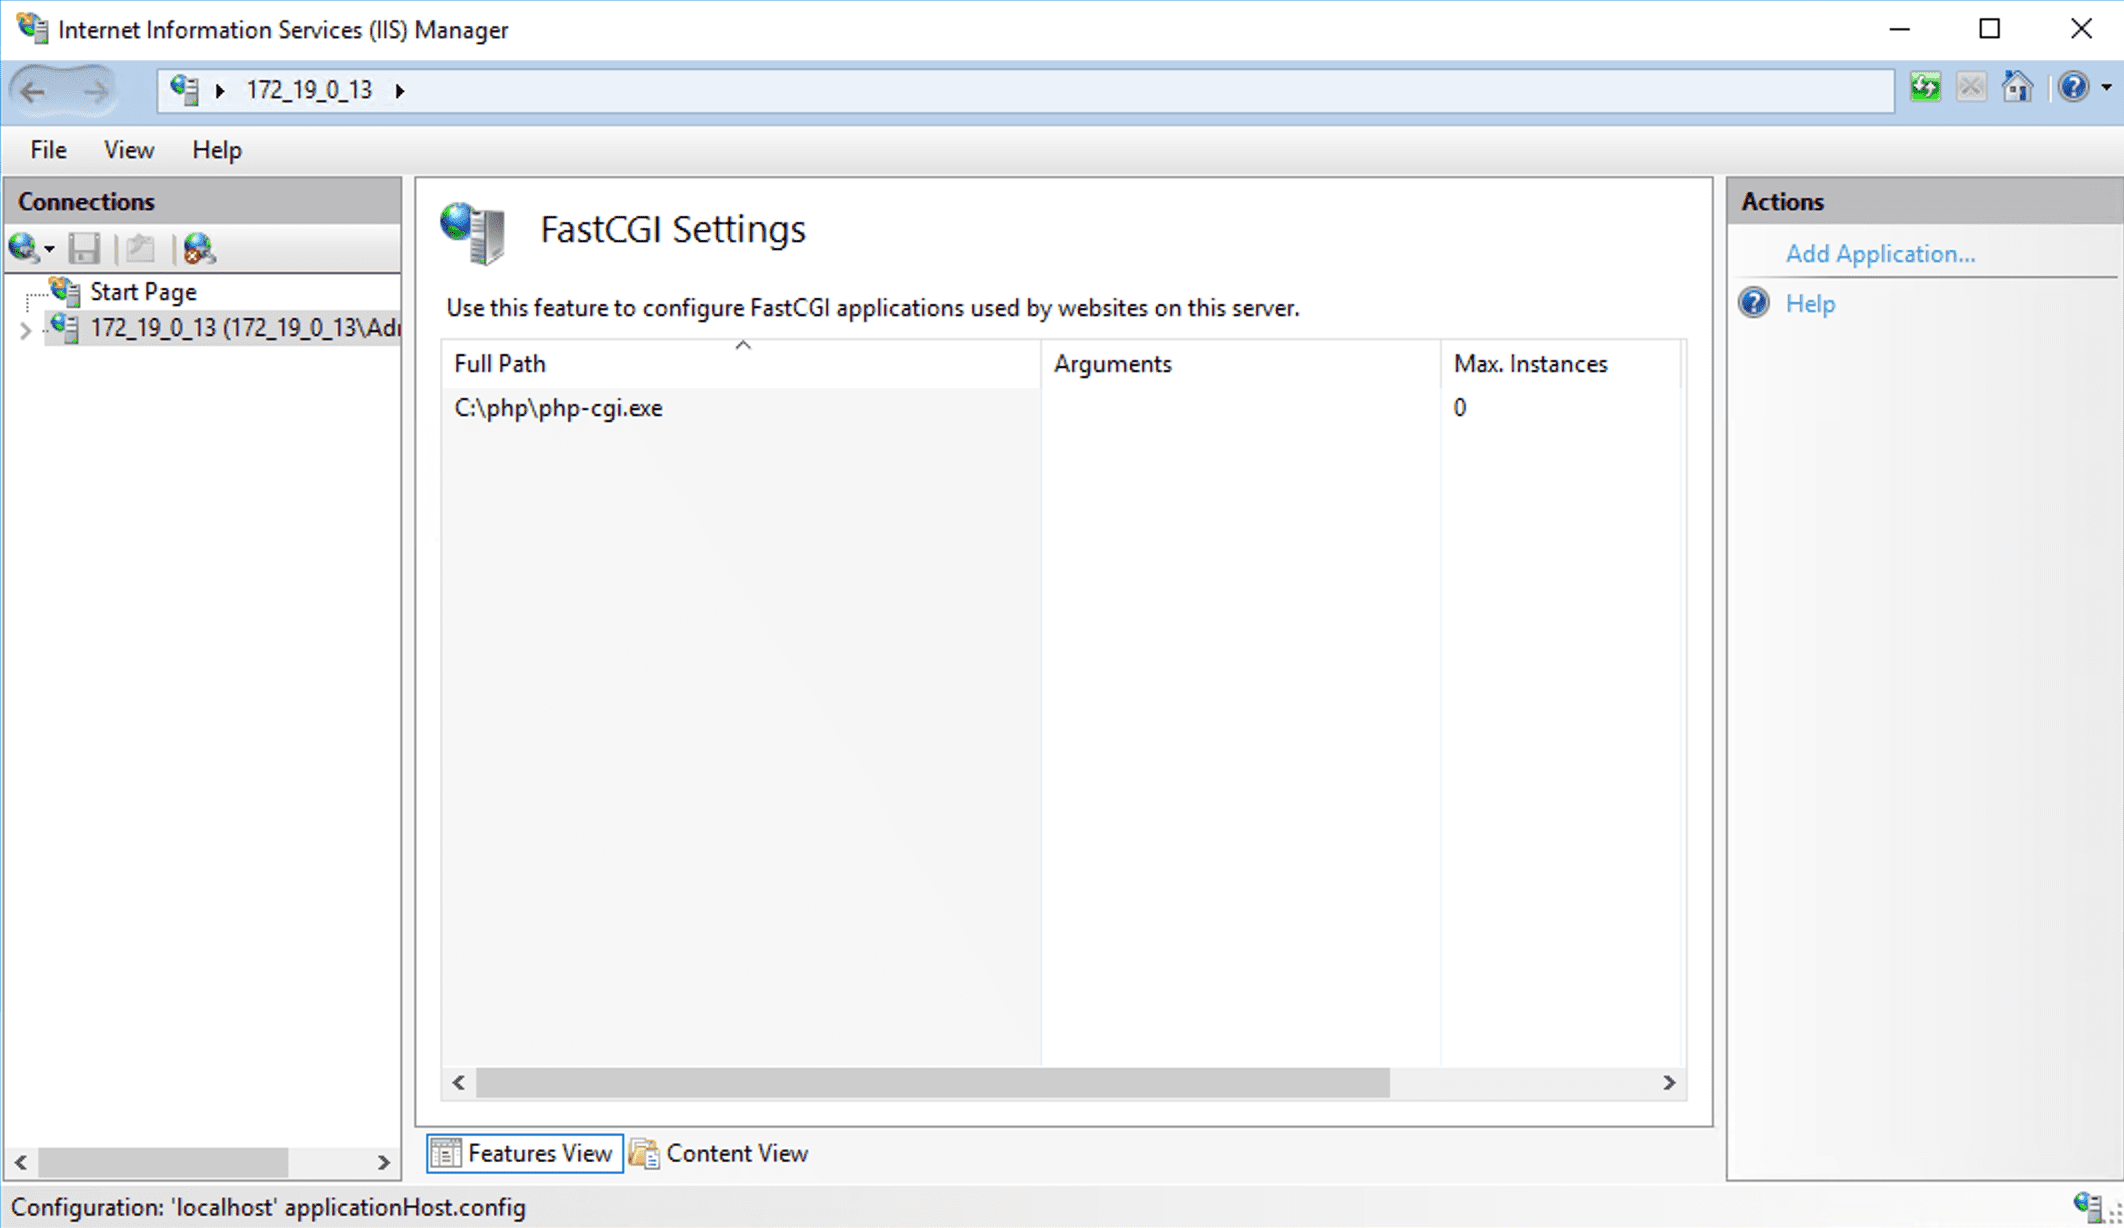
Task: Open the File menu
Action: (48, 150)
